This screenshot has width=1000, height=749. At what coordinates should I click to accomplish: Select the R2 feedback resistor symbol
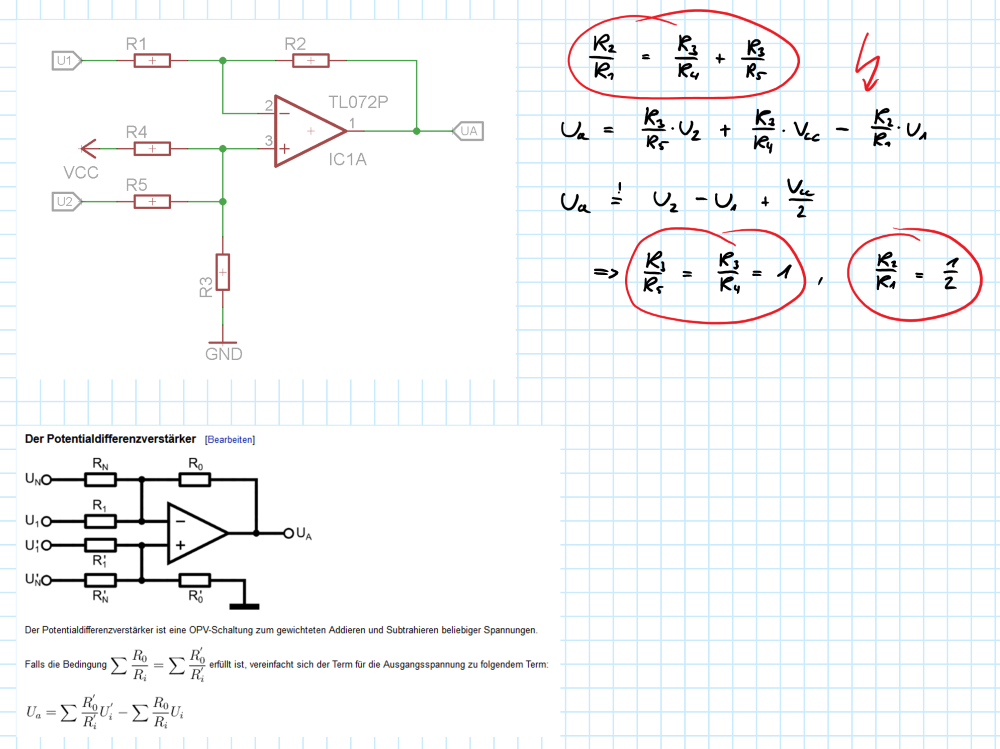pyautogui.click(x=311, y=61)
